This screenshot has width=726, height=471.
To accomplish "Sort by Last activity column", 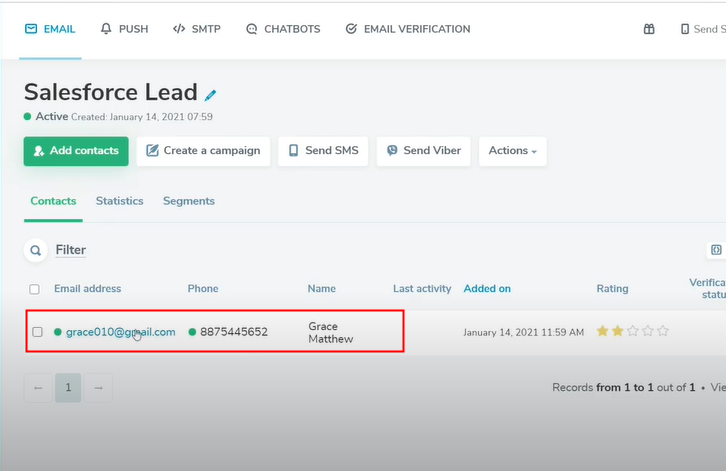I will pyautogui.click(x=422, y=289).
